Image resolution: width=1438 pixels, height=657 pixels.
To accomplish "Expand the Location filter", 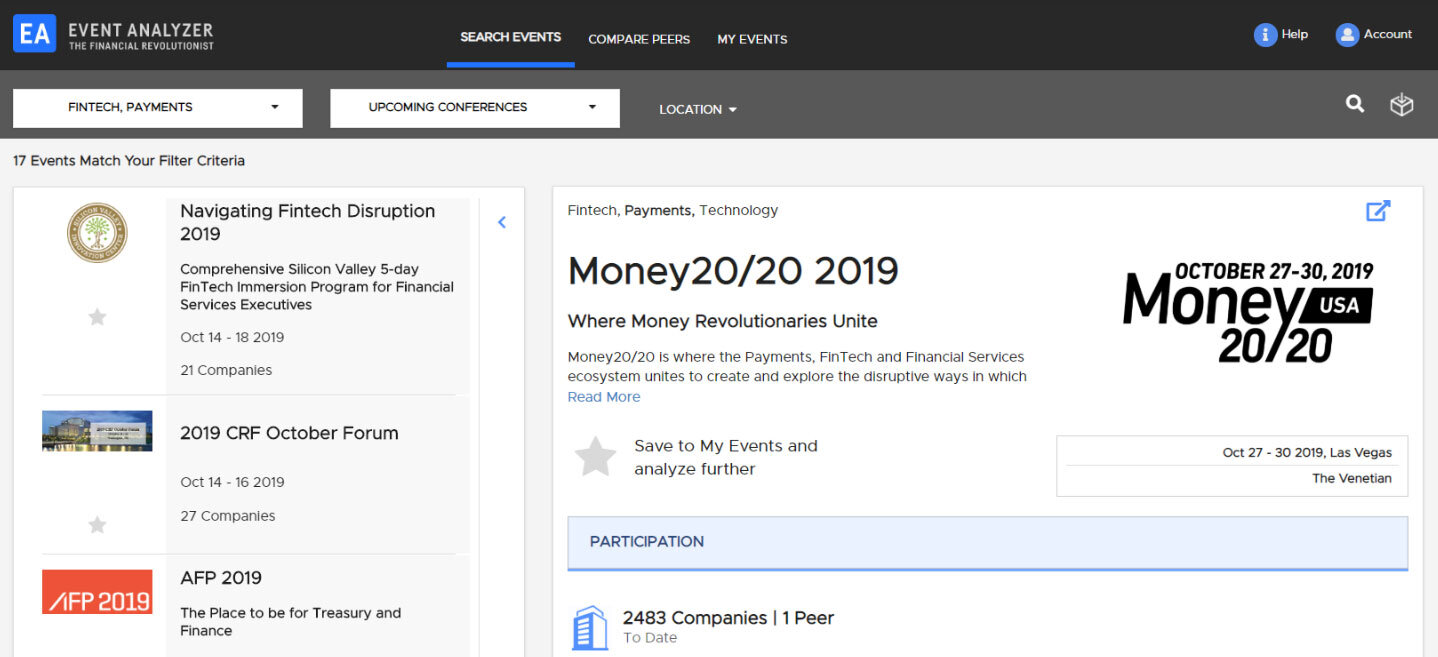I will pyautogui.click(x=698, y=109).
